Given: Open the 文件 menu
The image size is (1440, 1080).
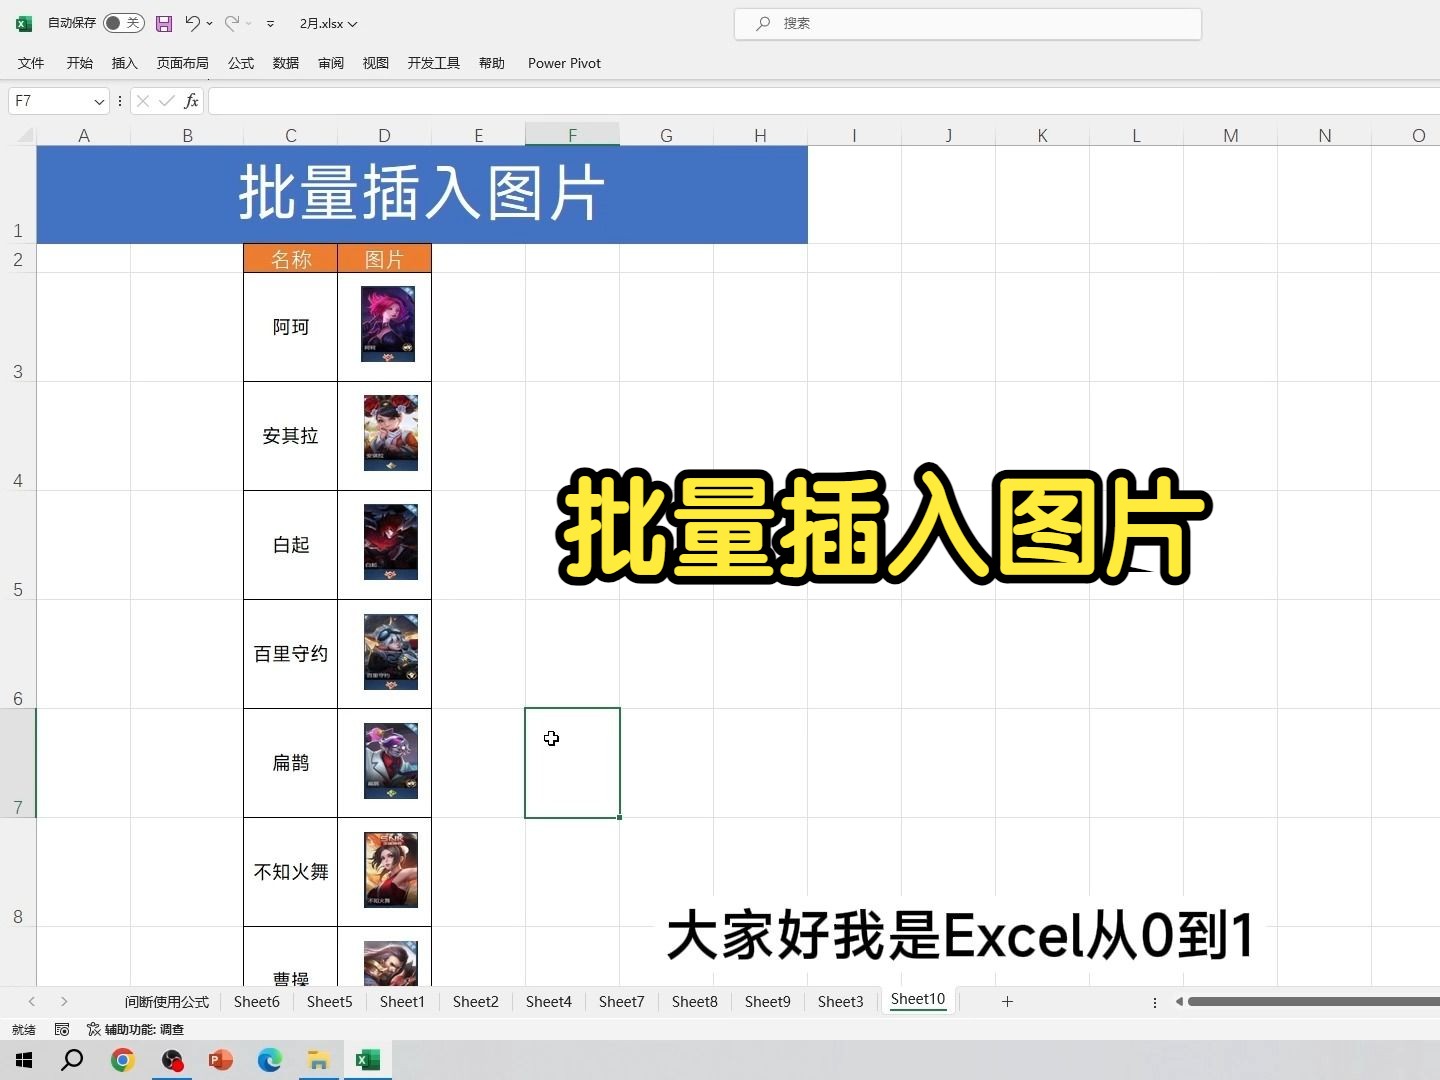Looking at the screenshot, I should click(x=31, y=63).
